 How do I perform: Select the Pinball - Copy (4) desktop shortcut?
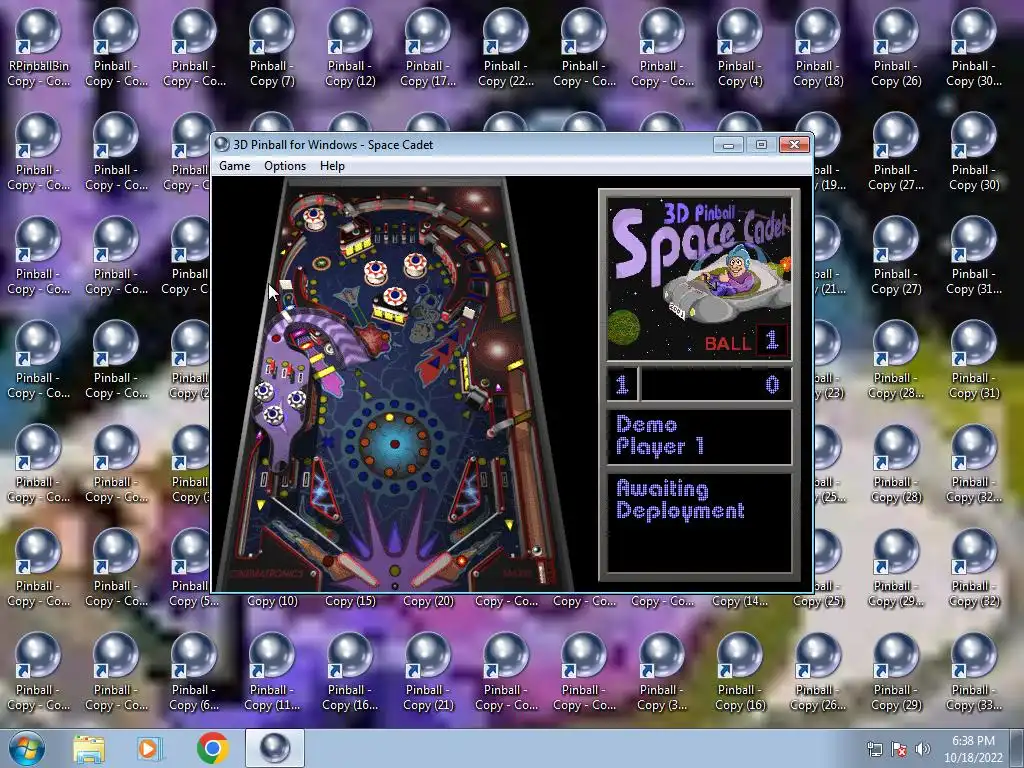(x=740, y=49)
